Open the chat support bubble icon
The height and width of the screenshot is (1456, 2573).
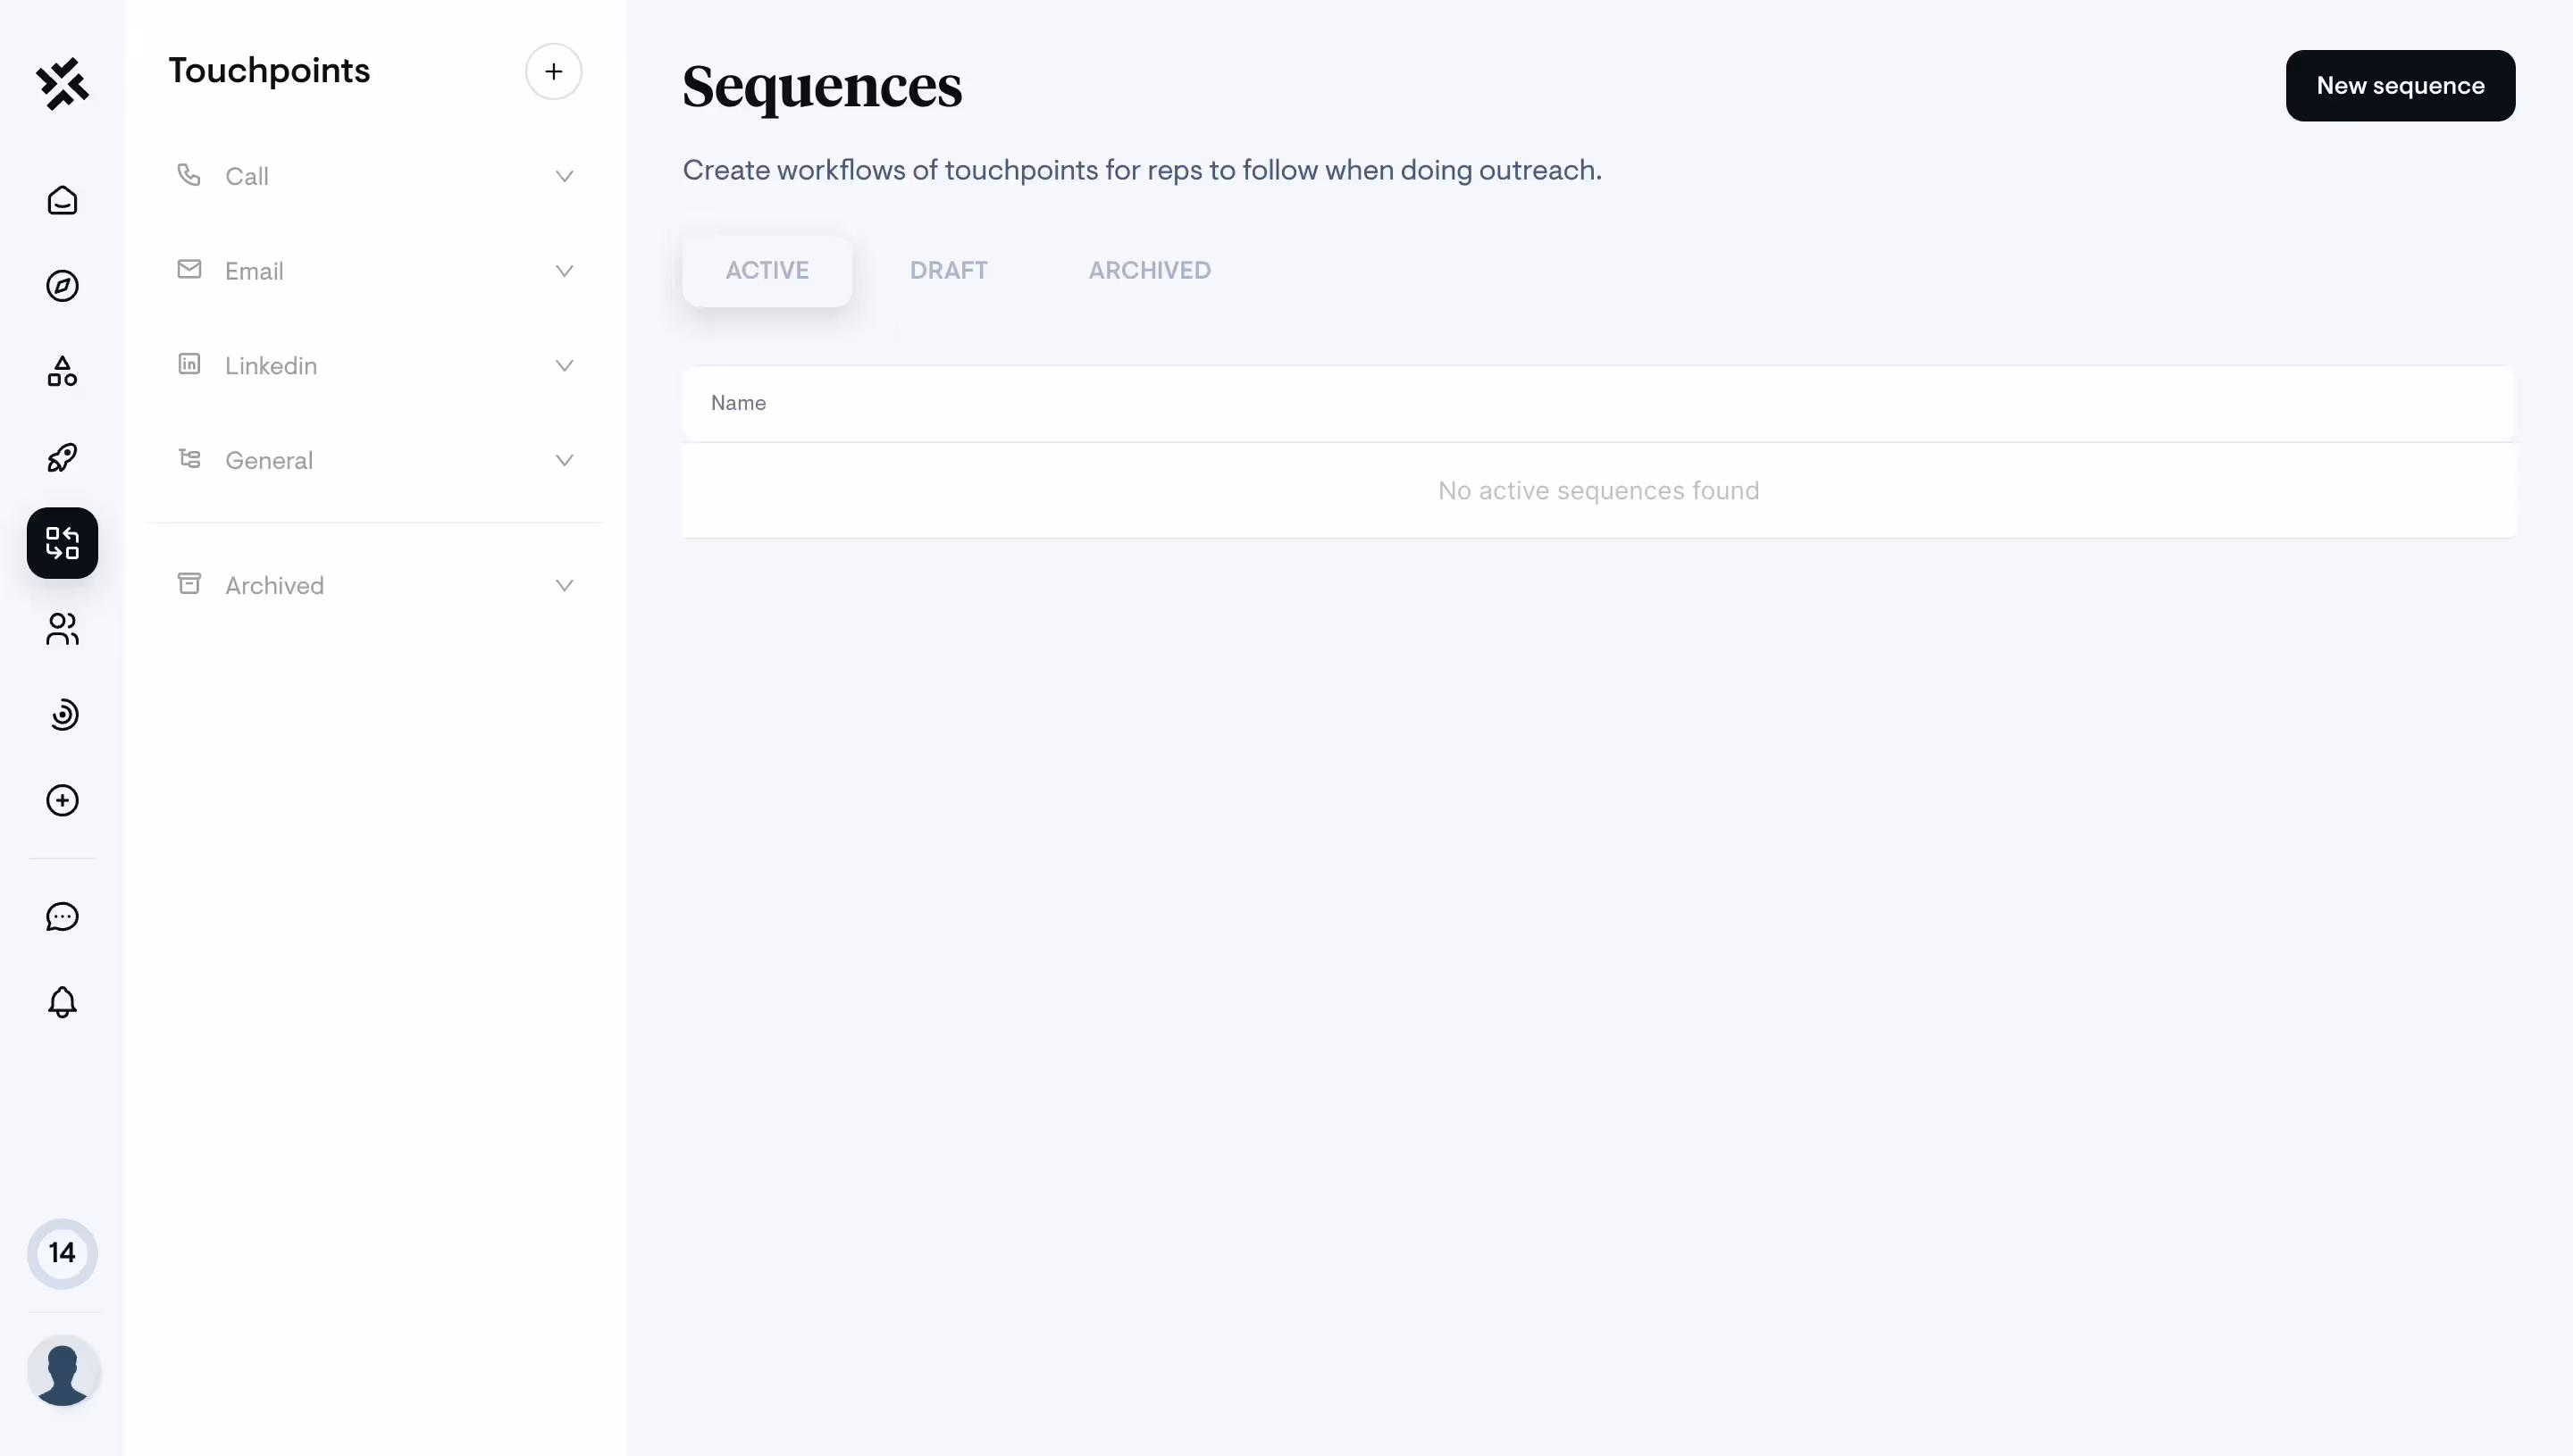(x=62, y=916)
